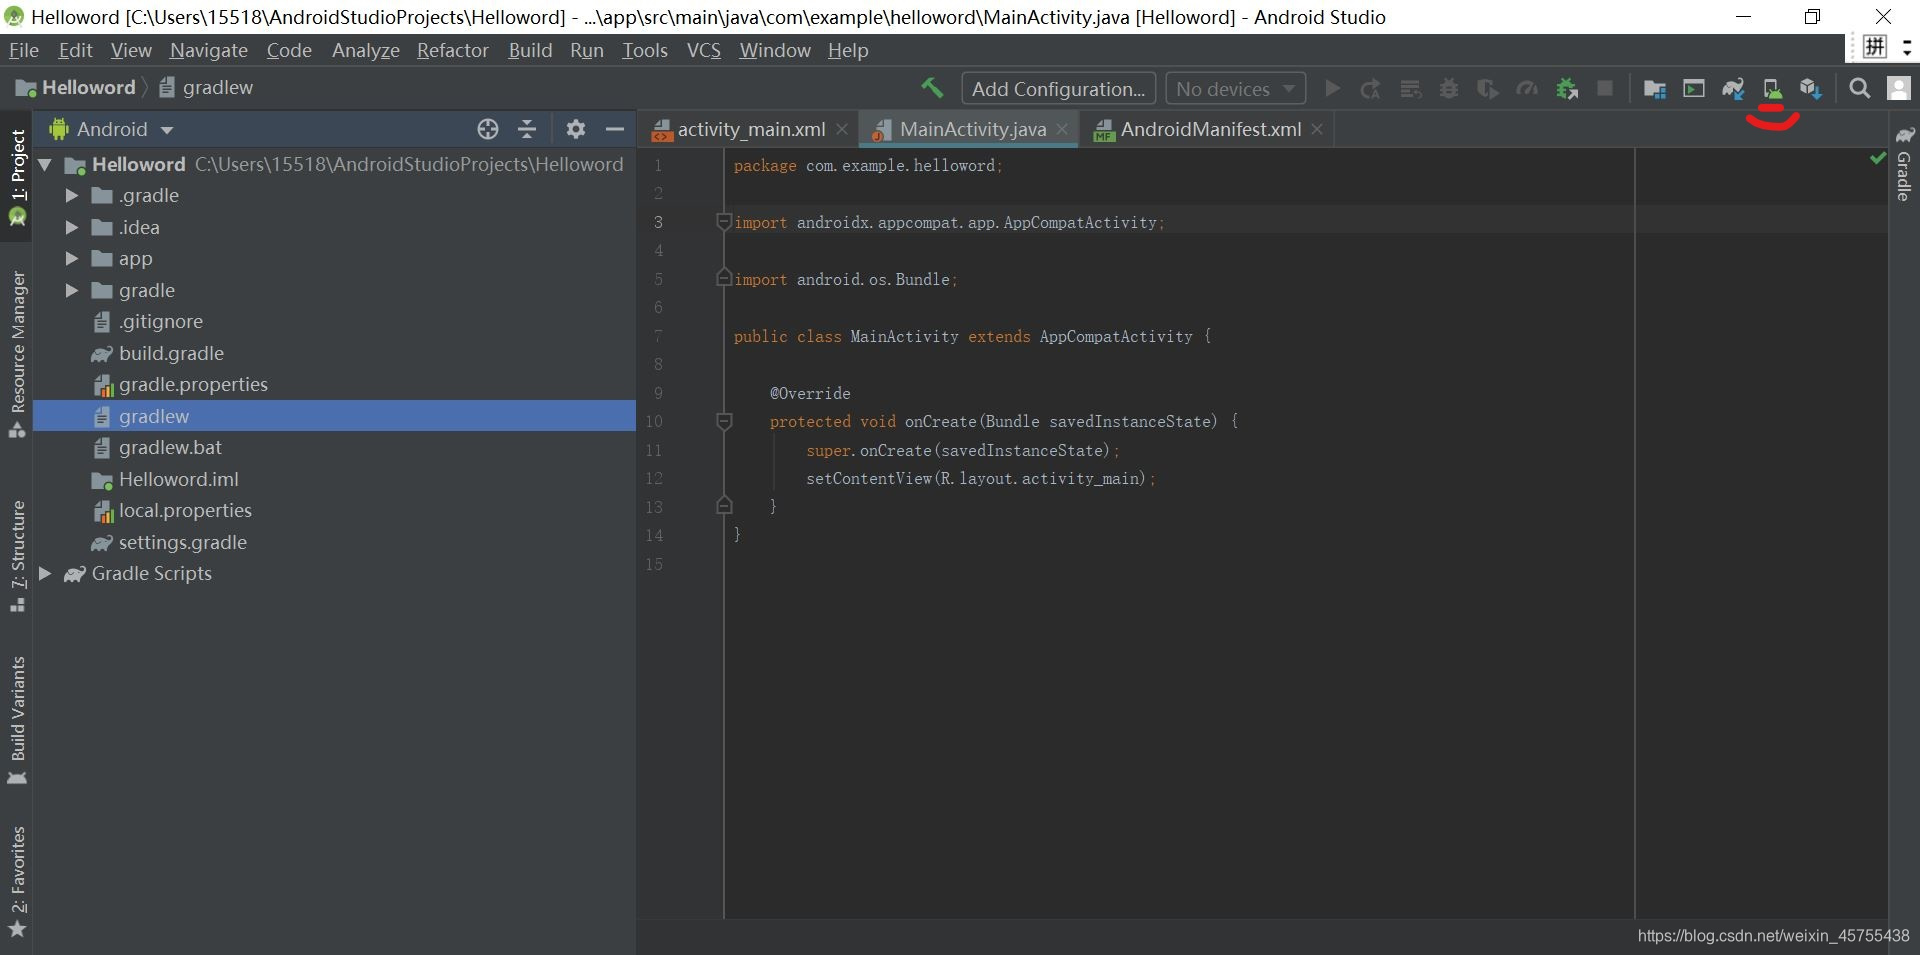Click the Attach Debugger to Android Process icon
Viewport: 1920px width, 955px height.
point(1567,89)
